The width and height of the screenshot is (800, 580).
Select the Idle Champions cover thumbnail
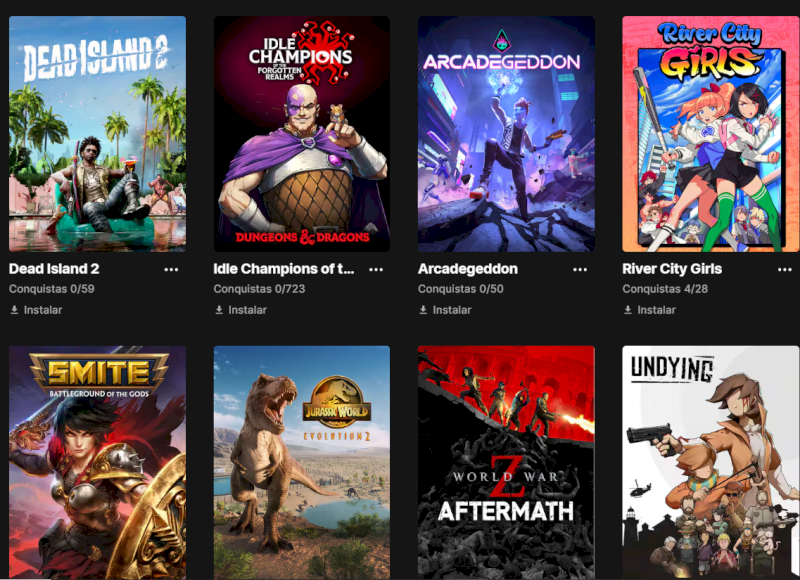[302, 134]
